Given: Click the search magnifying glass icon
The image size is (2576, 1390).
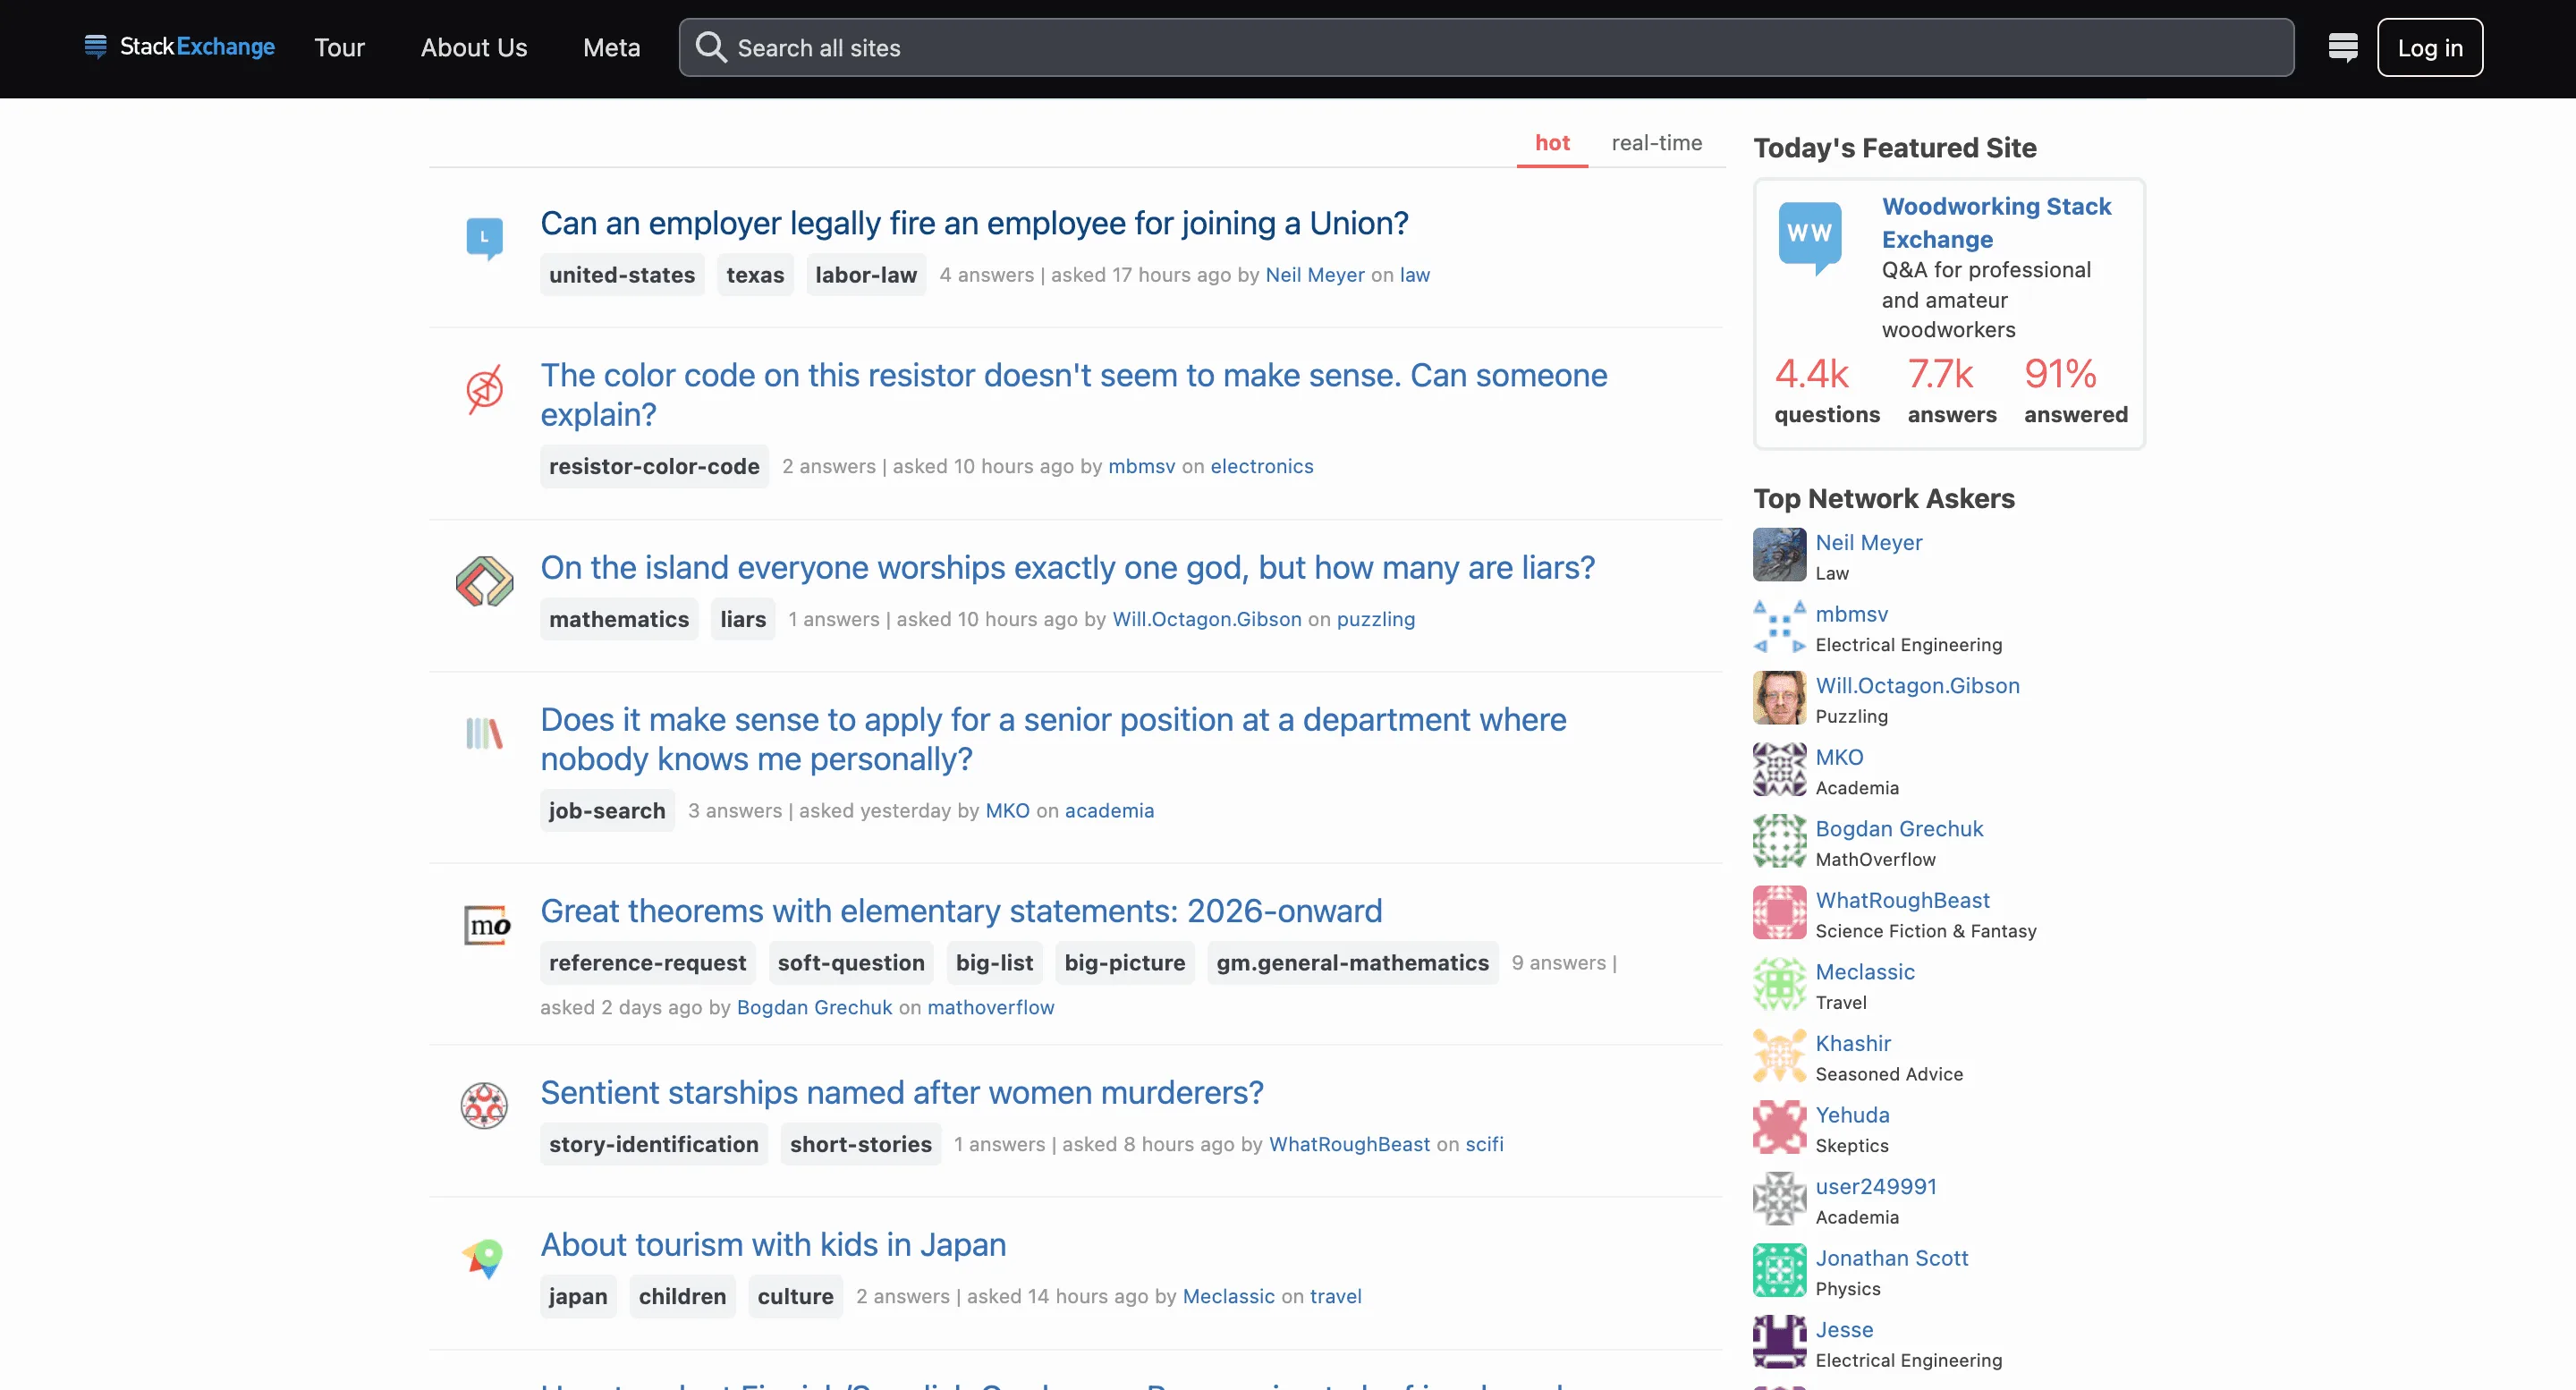Looking at the screenshot, I should (x=710, y=47).
